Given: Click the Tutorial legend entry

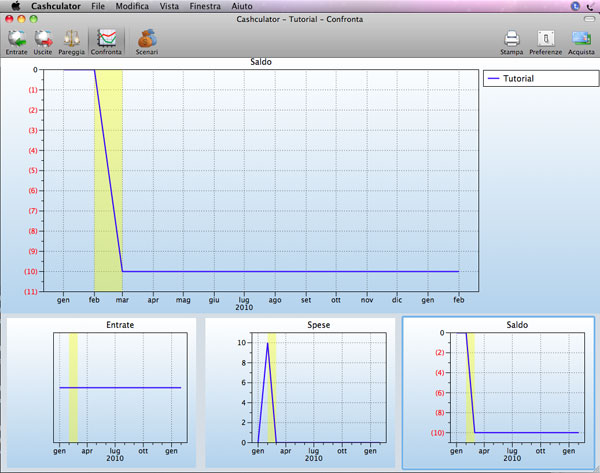Looking at the screenshot, I should [x=517, y=78].
